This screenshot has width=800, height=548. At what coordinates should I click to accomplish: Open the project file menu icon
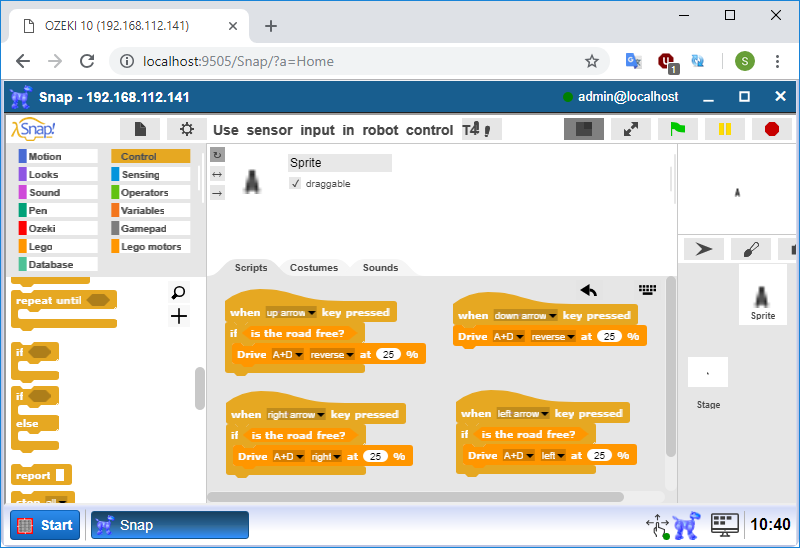[x=140, y=129]
